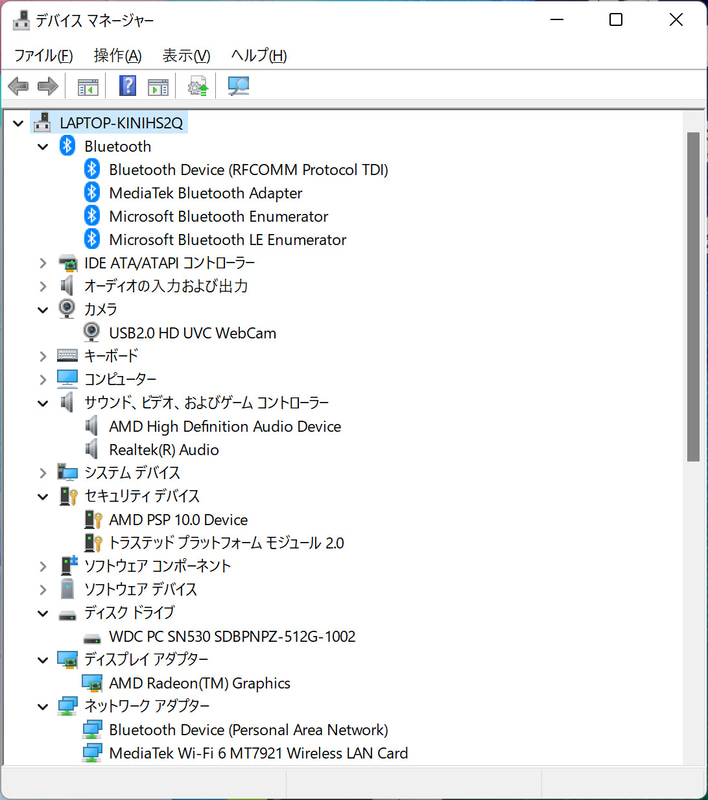Expand the キーボード category
The width and height of the screenshot is (708, 800).
tap(43, 356)
